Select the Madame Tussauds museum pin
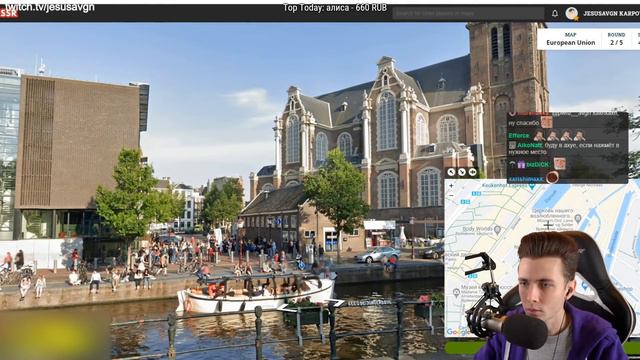This screenshot has width=640, height=360. click(456, 292)
